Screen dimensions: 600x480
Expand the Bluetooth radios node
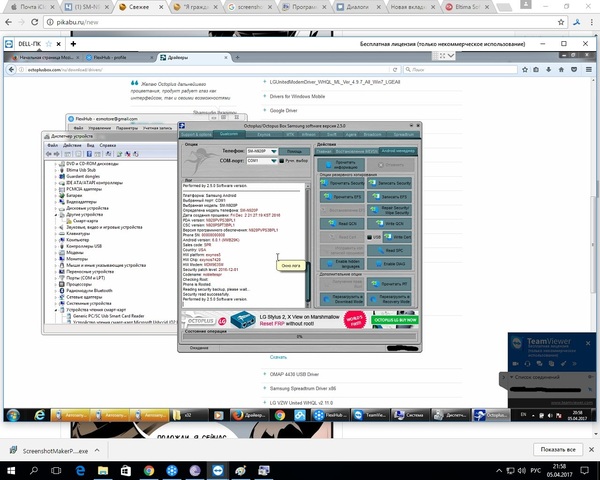[x=55, y=291]
